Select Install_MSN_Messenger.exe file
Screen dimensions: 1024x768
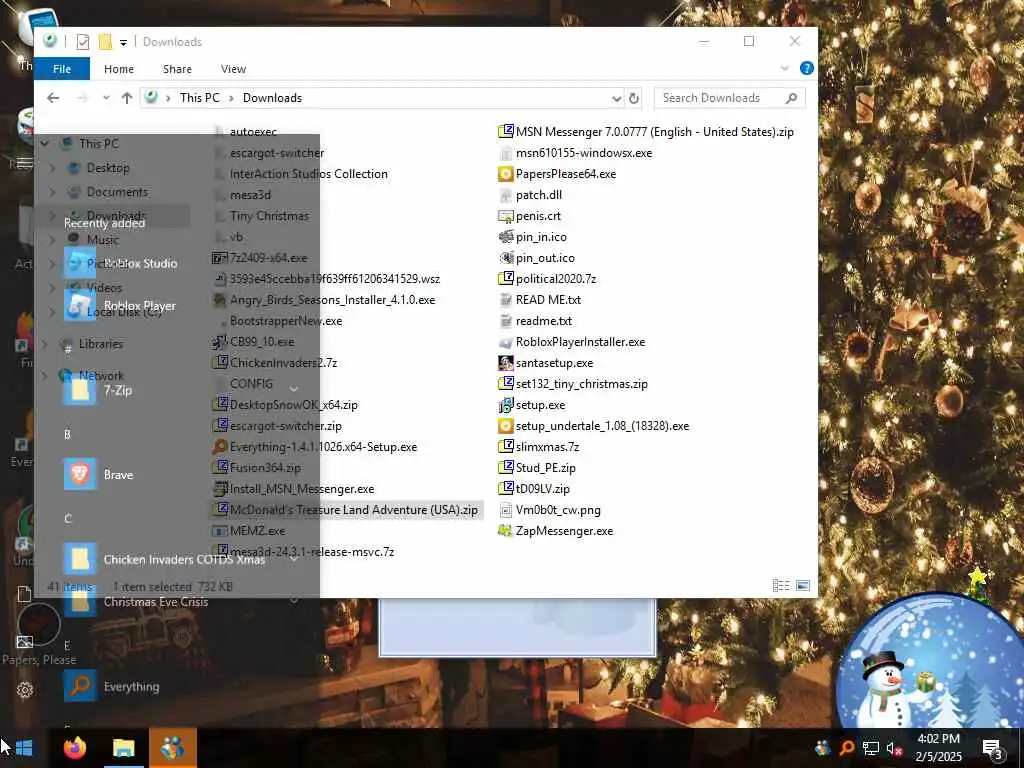point(294,488)
